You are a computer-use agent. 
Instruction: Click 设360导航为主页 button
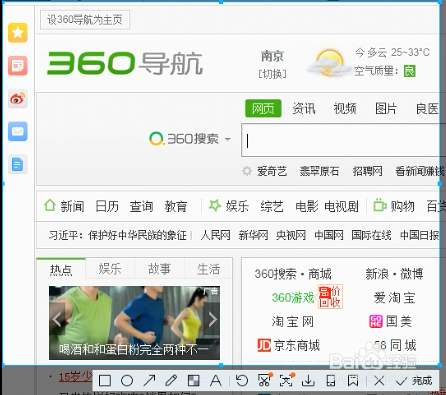click(x=85, y=20)
